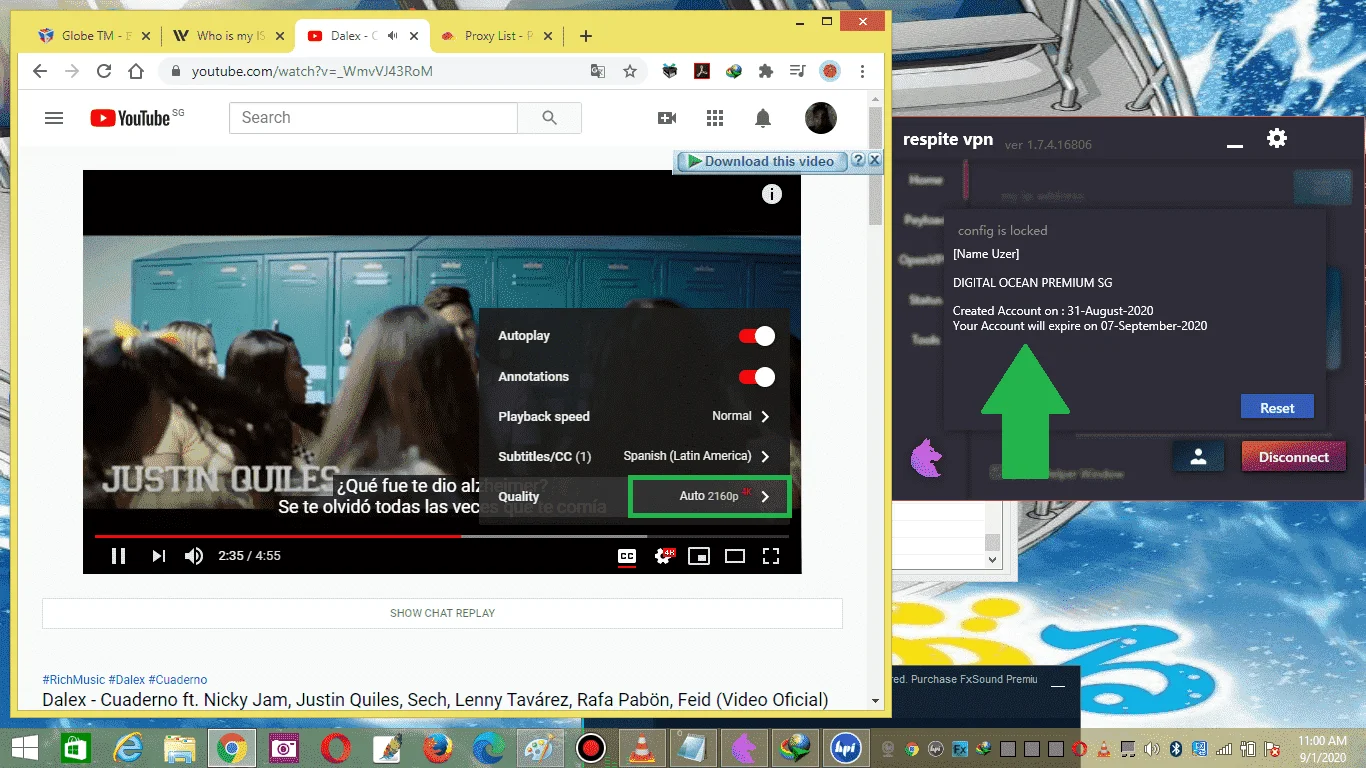Open respite vpn settings gear
The width and height of the screenshot is (1366, 768).
tap(1277, 138)
